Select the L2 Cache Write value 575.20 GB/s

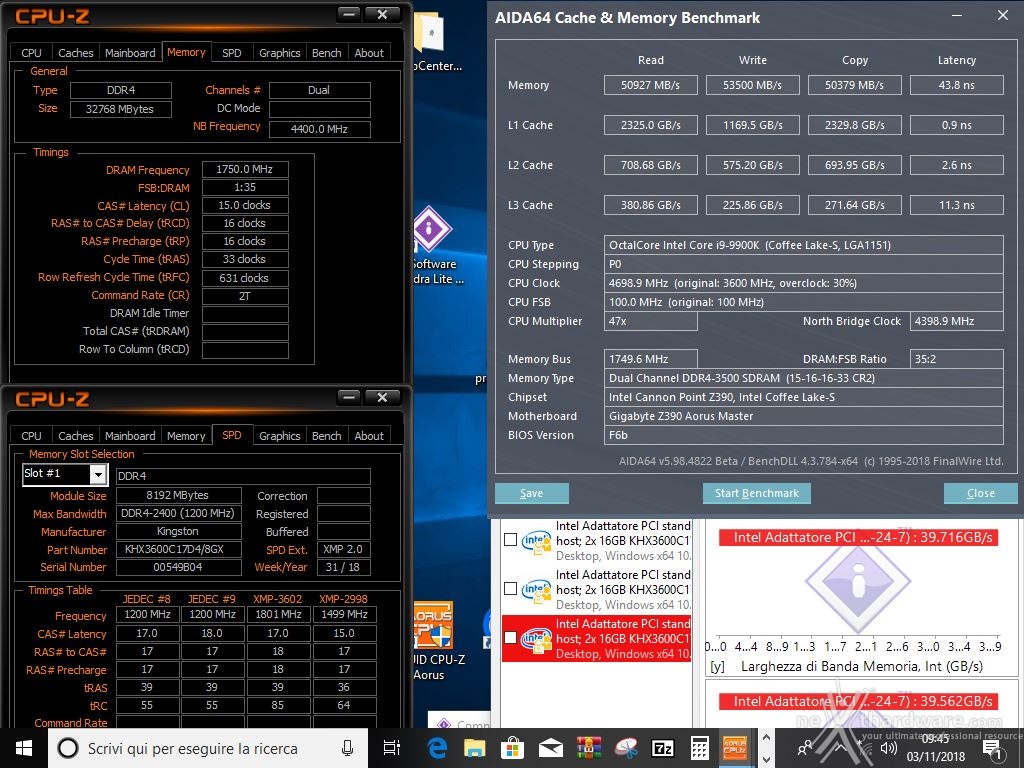click(752, 165)
